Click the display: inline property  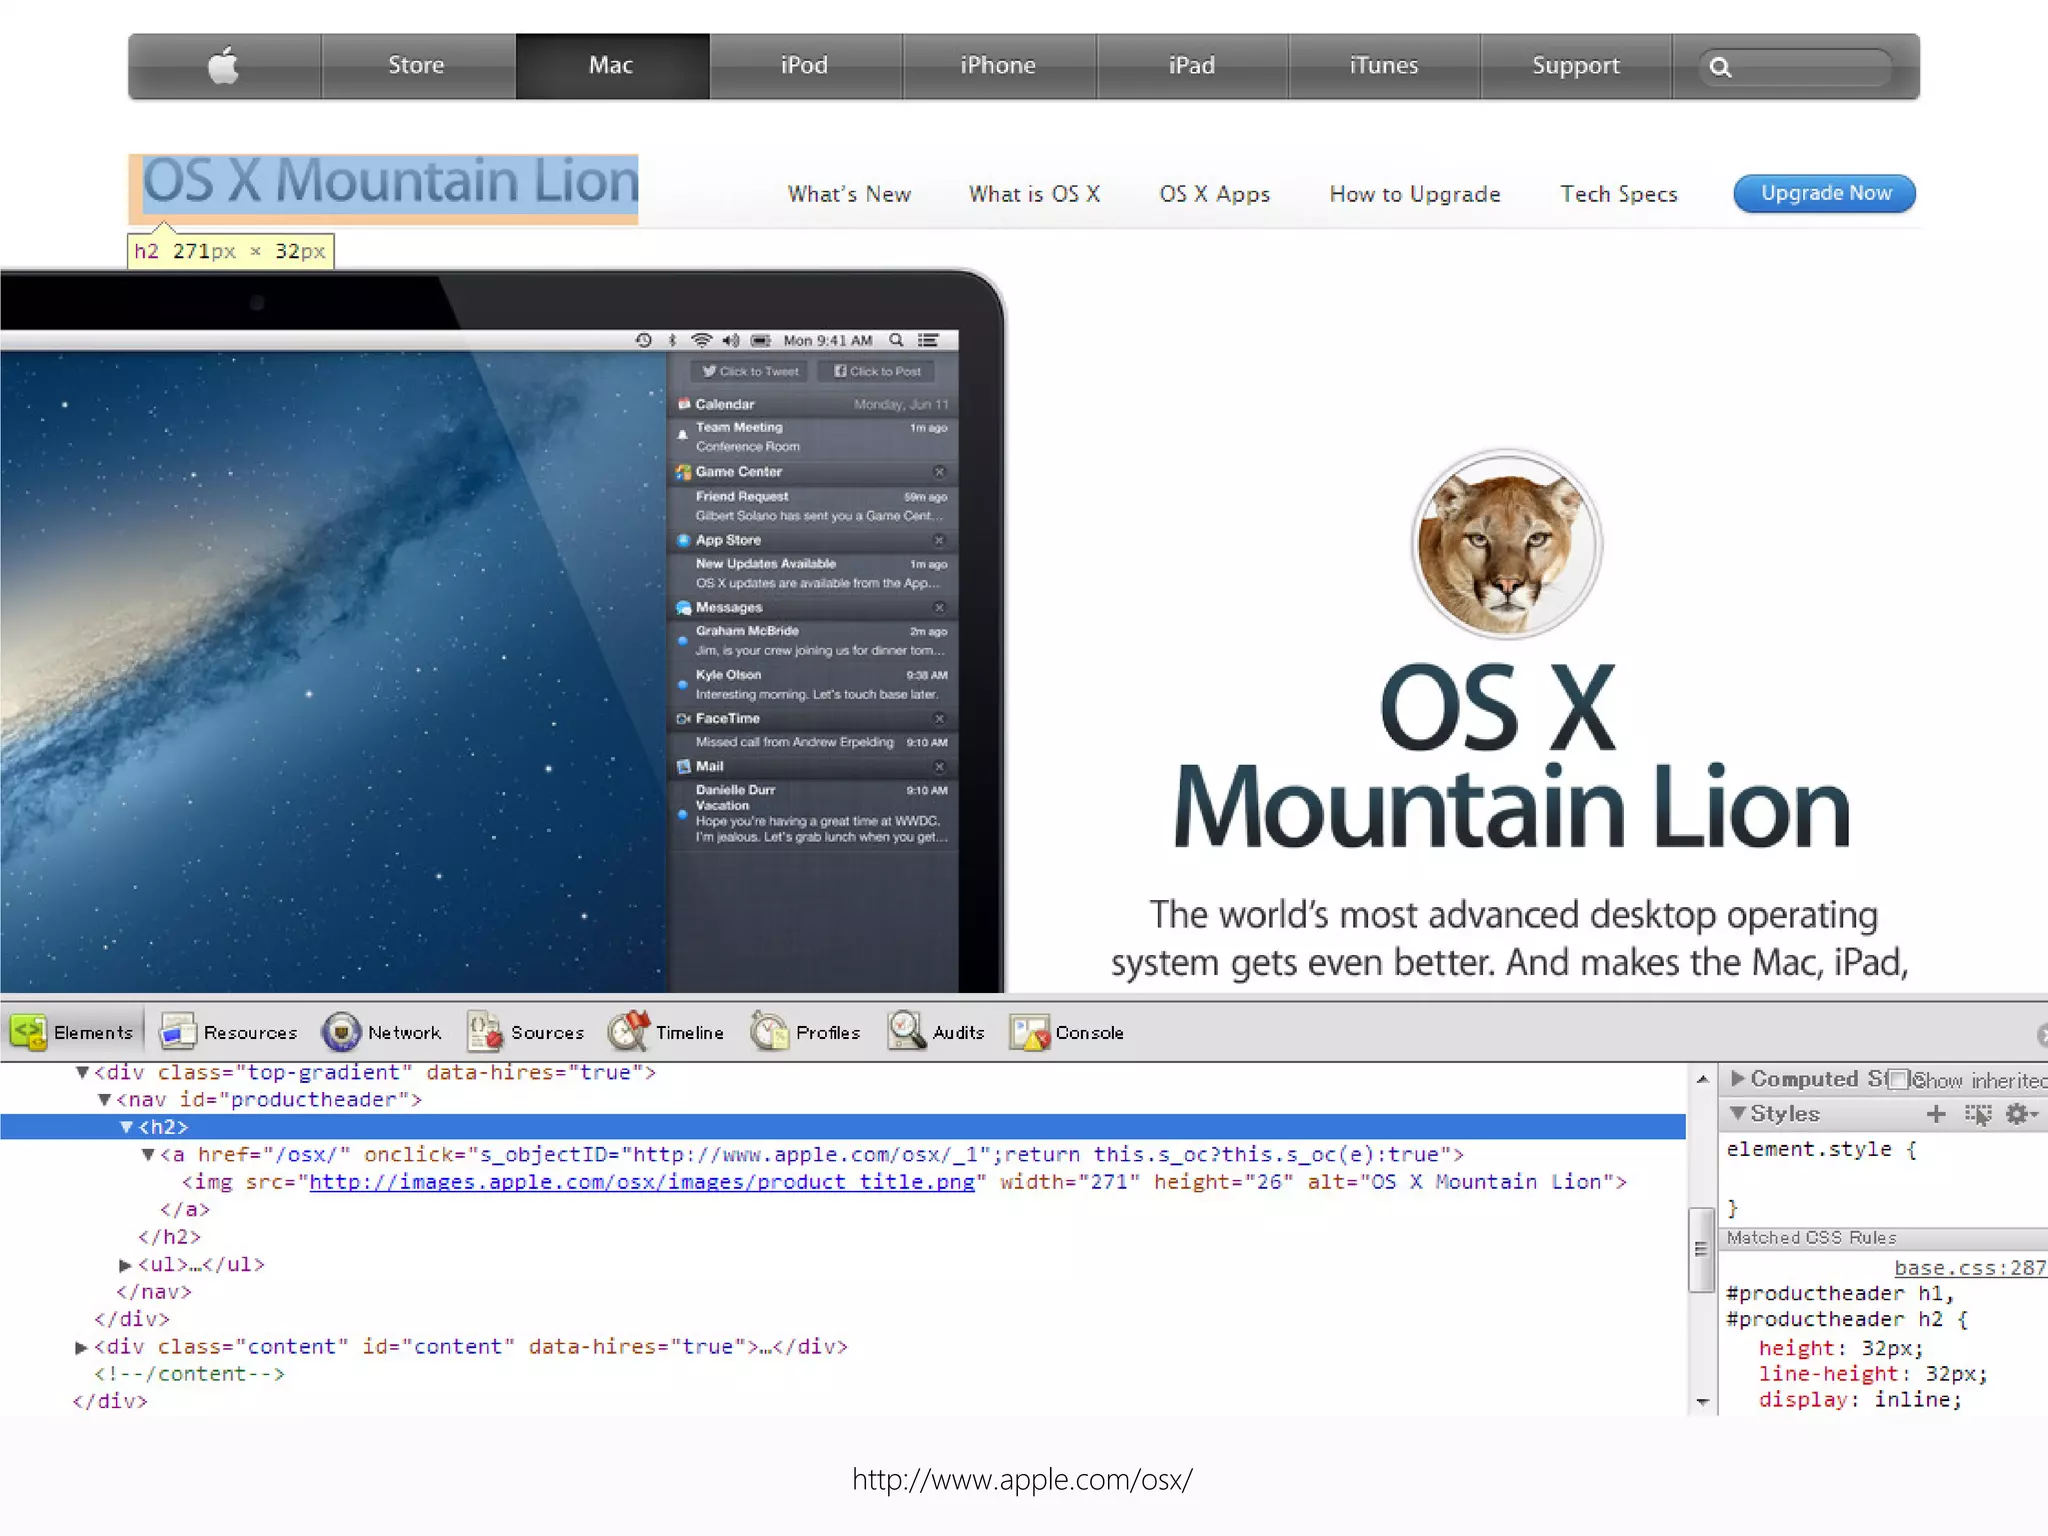click(1860, 1400)
